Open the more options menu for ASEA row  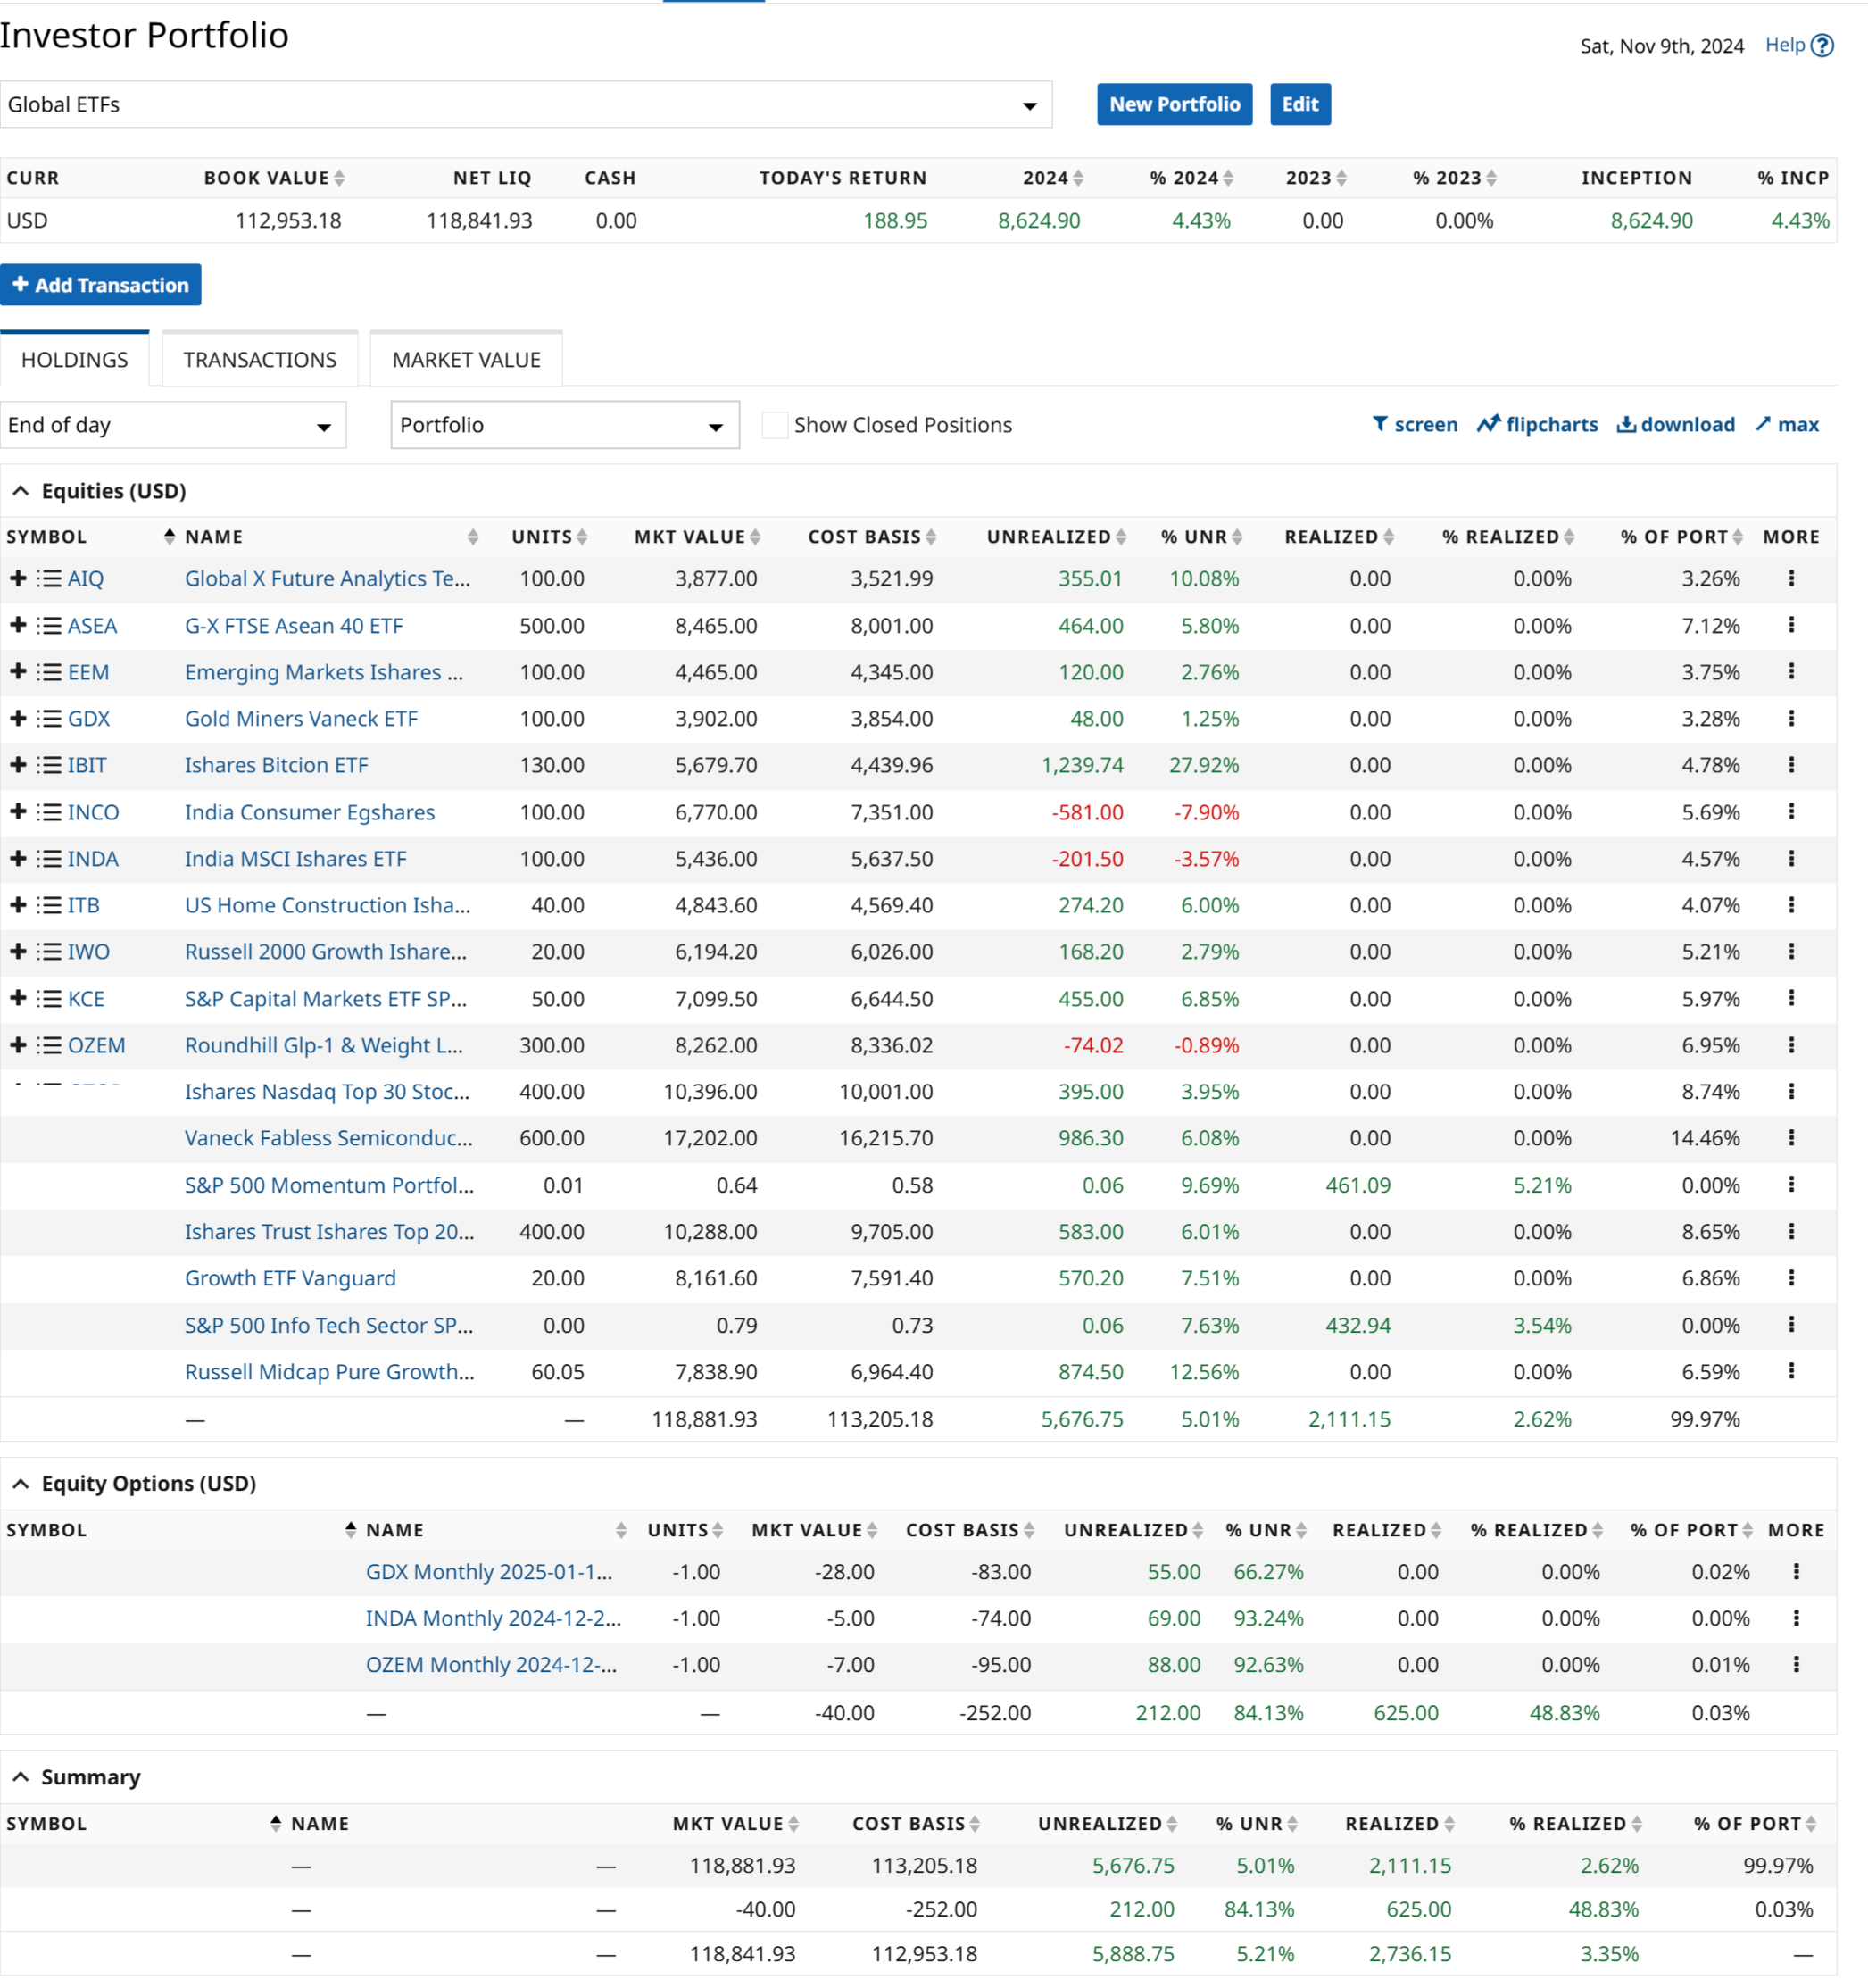pyautogui.click(x=1791, y=626)
